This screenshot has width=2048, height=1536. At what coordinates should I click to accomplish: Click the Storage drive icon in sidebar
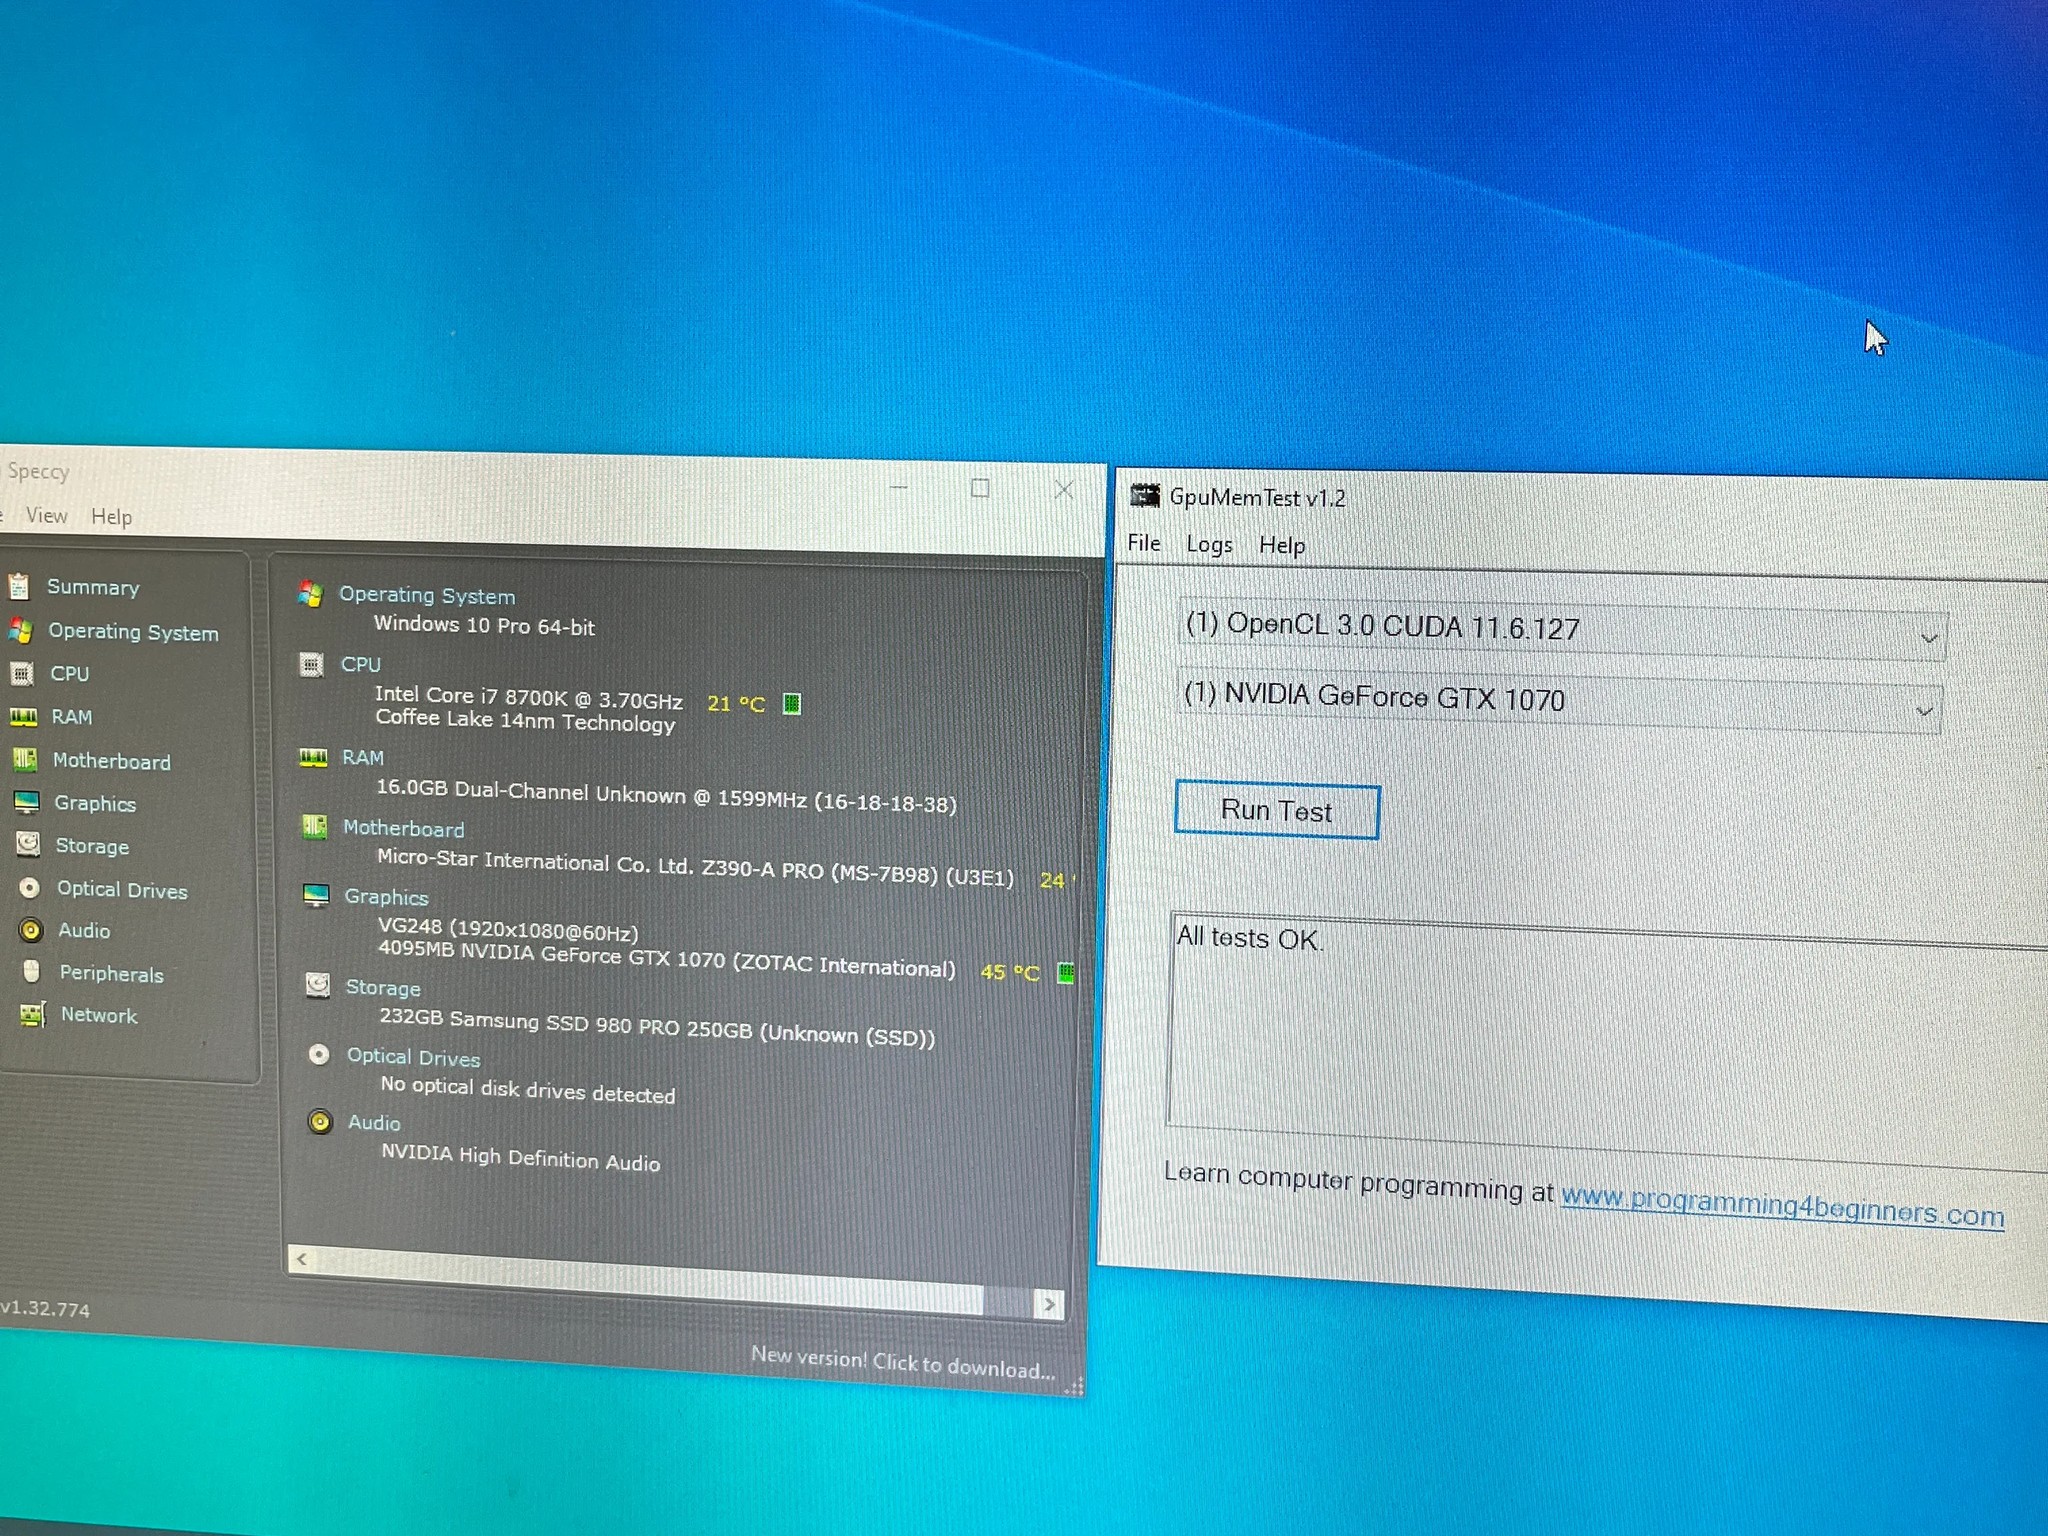click(28, 845)
